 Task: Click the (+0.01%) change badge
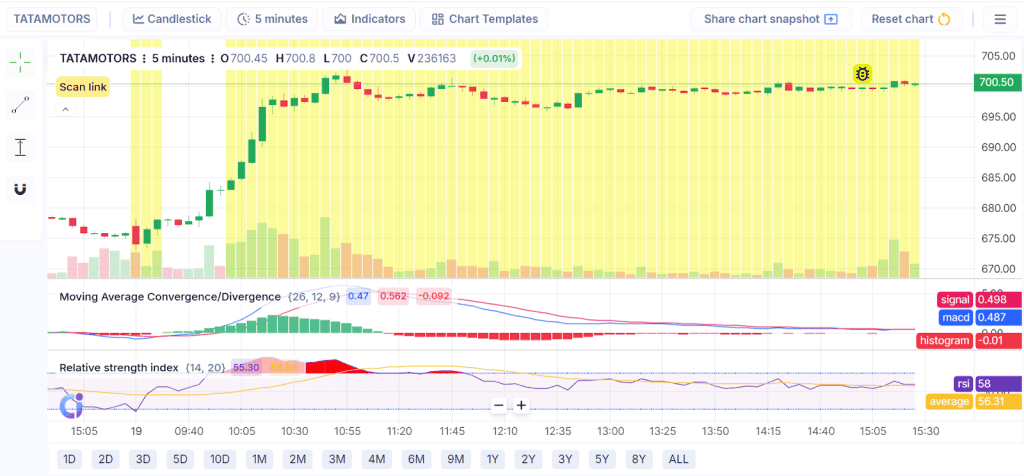point(495,58)
